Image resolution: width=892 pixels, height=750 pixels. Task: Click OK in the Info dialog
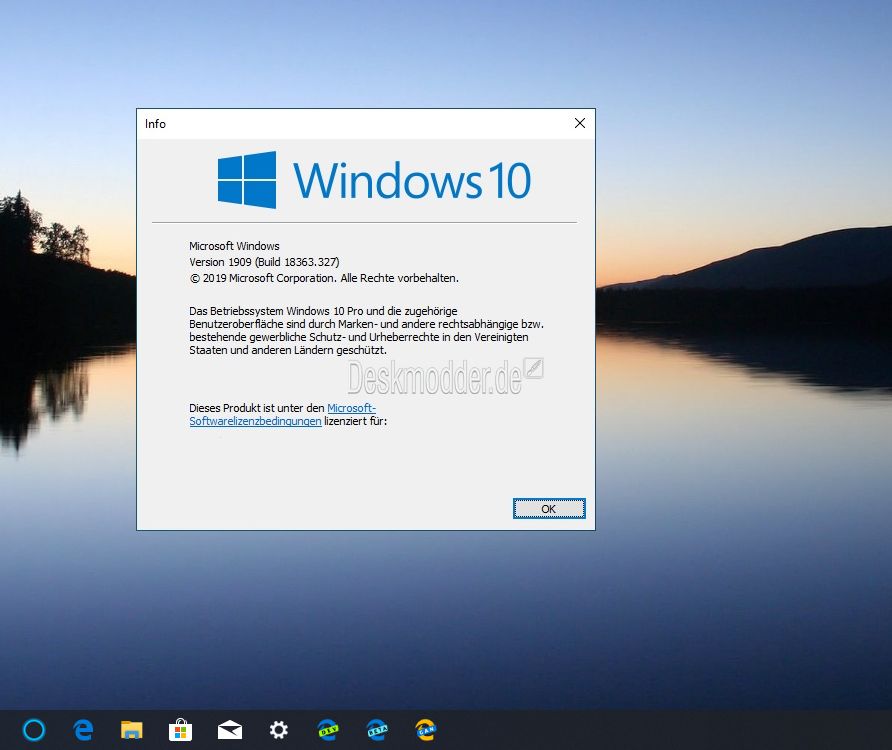click(x=549, y=509)
